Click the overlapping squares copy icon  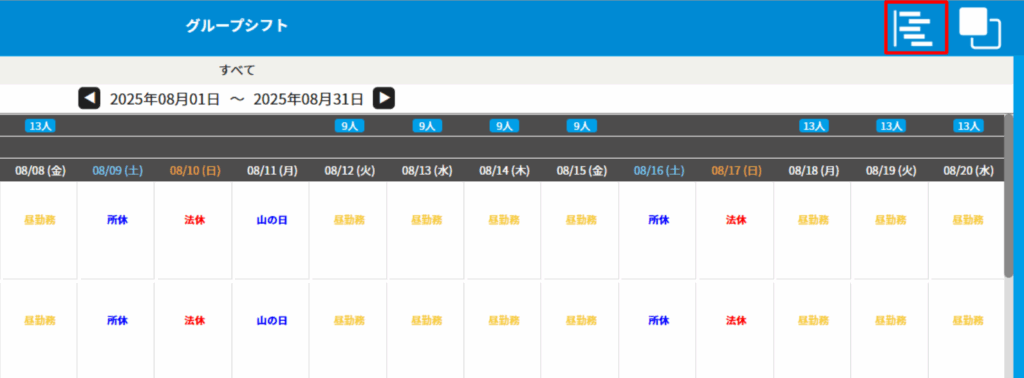pyautogui.click(x=980, y=29)
